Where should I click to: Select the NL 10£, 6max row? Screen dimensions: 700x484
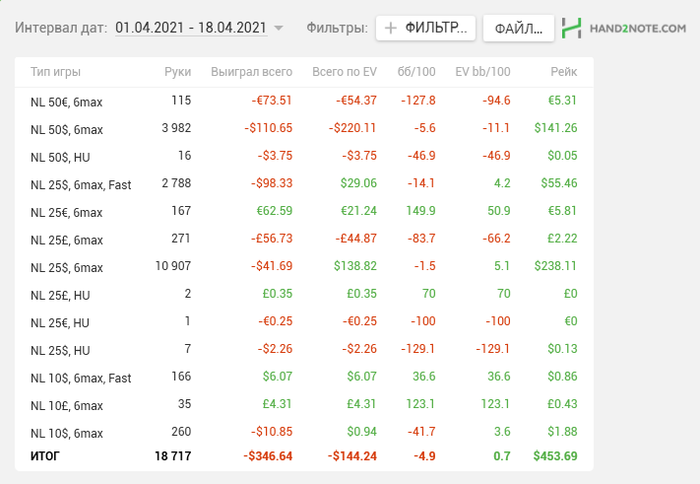(304, 406)
